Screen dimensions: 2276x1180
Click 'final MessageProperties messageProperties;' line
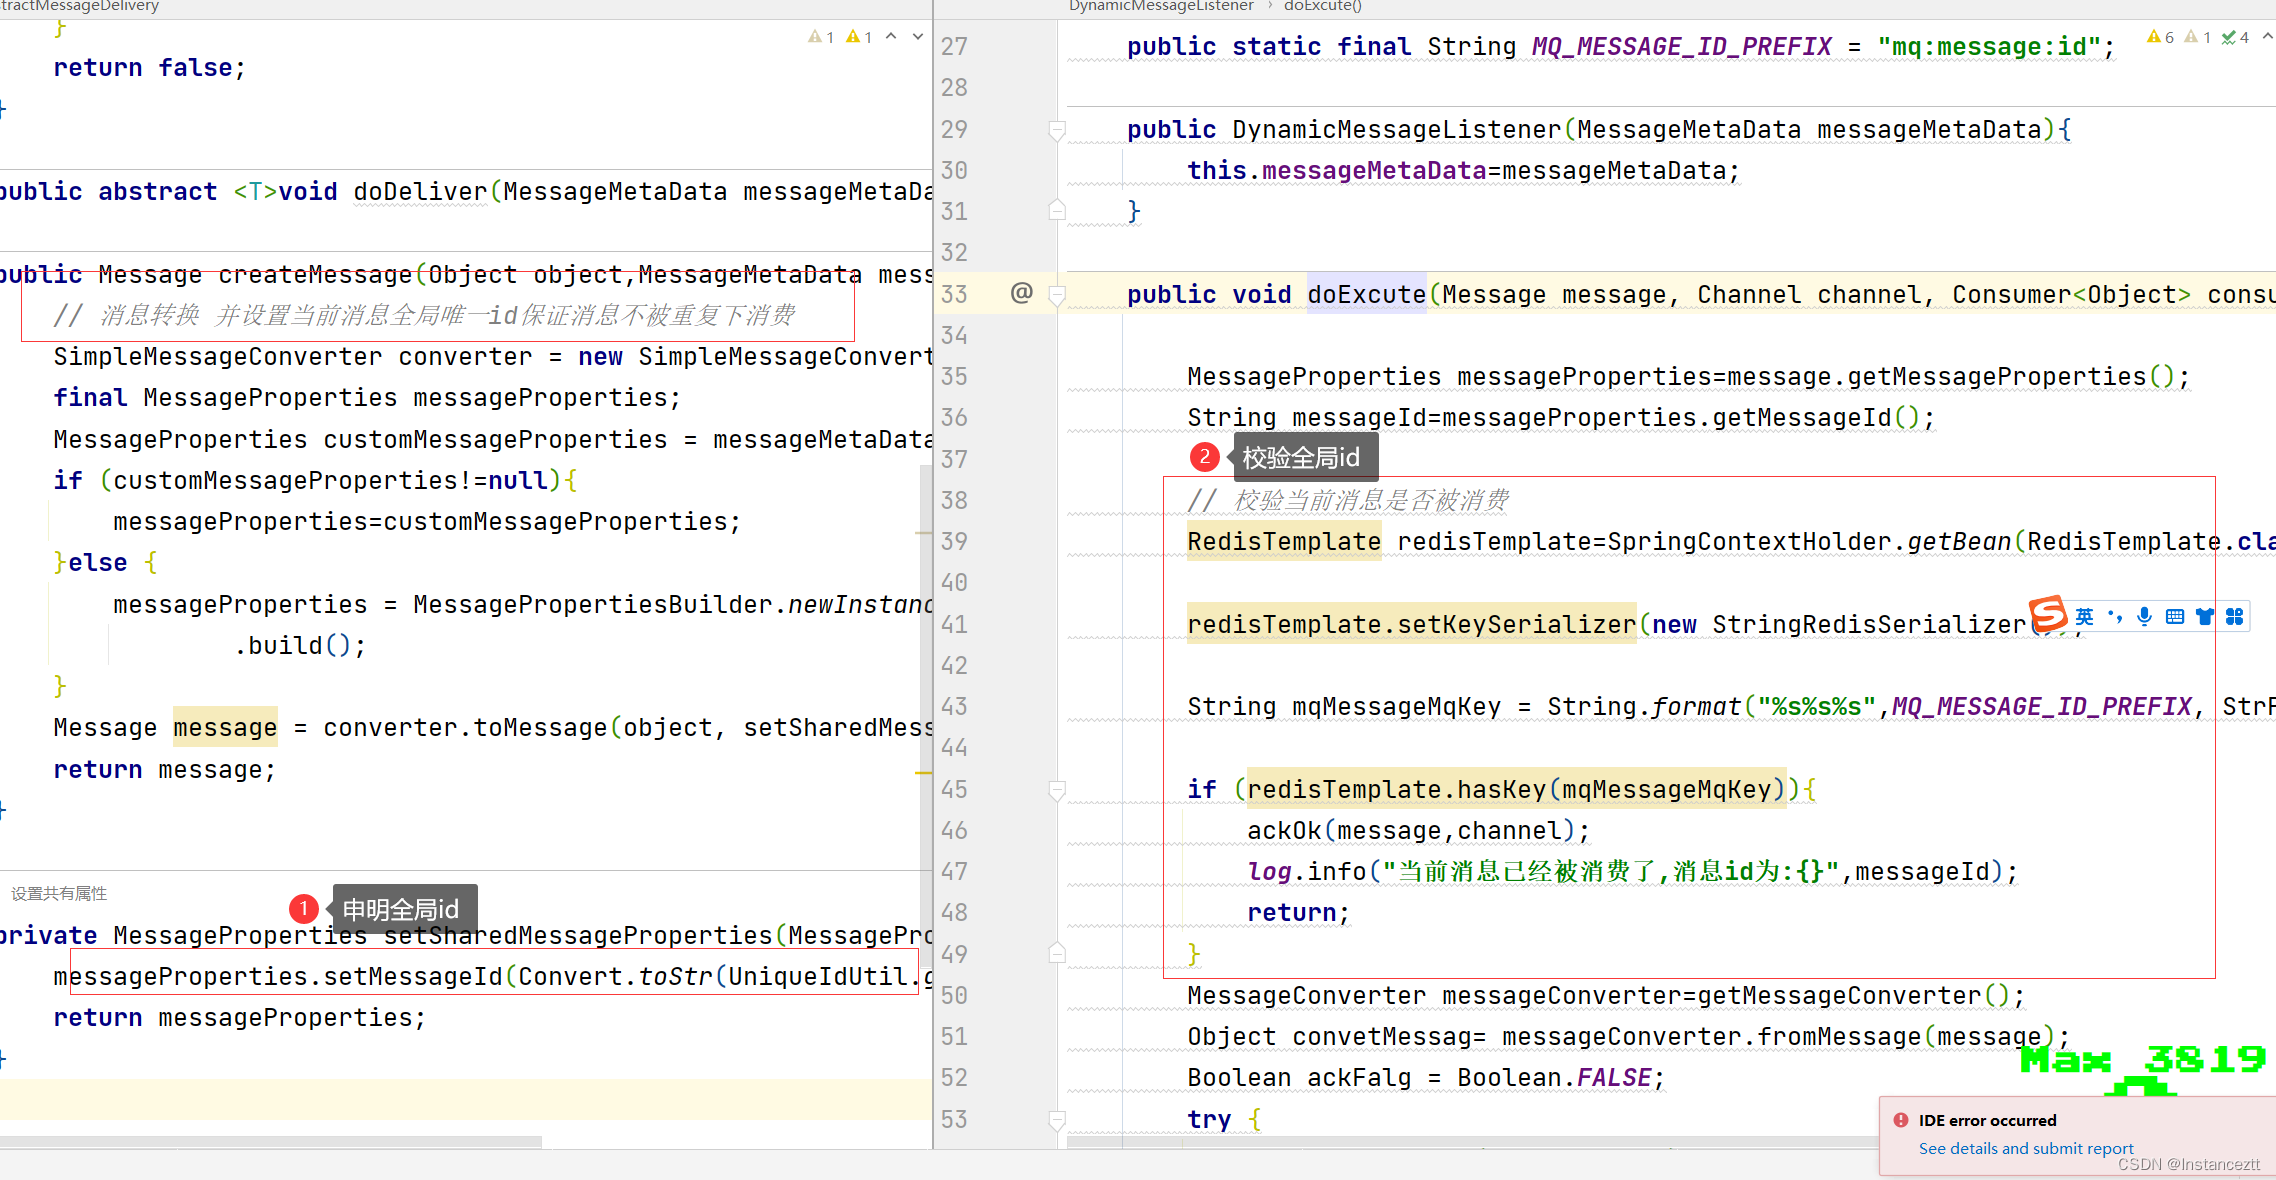[367, 398]
